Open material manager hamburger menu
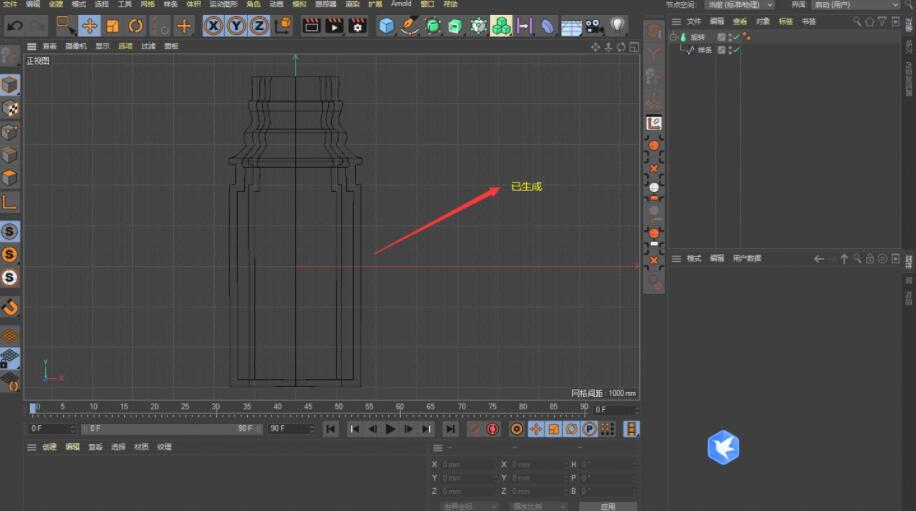The image size is (916, 511). pyautogui.click(x=32, y=447)
